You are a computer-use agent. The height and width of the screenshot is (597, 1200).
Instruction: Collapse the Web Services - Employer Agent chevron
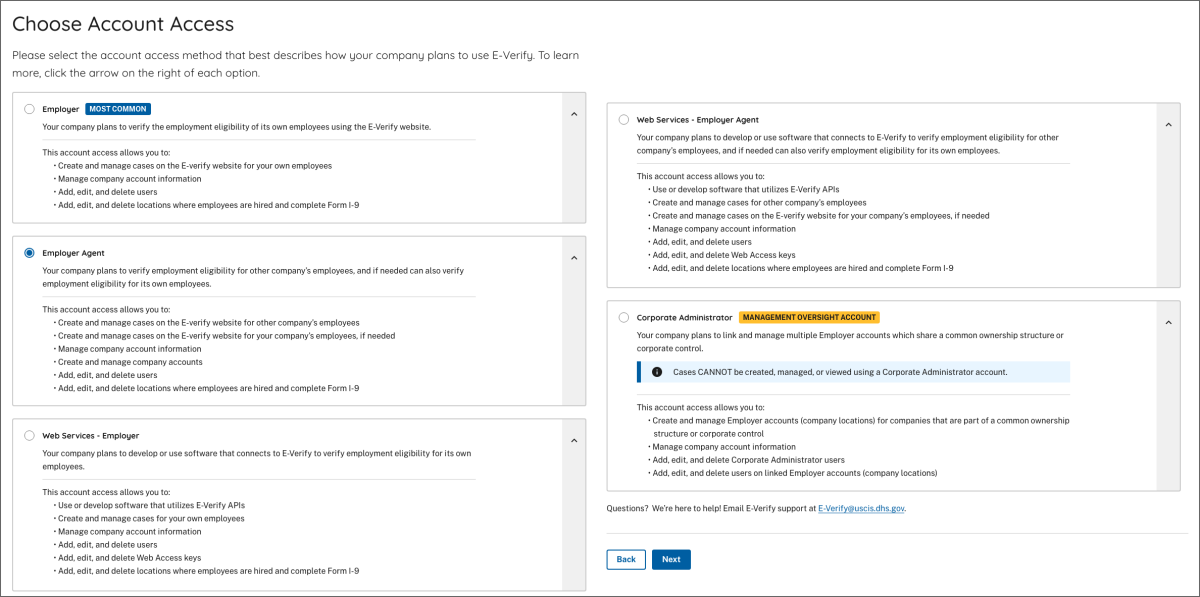(1168, 124)
